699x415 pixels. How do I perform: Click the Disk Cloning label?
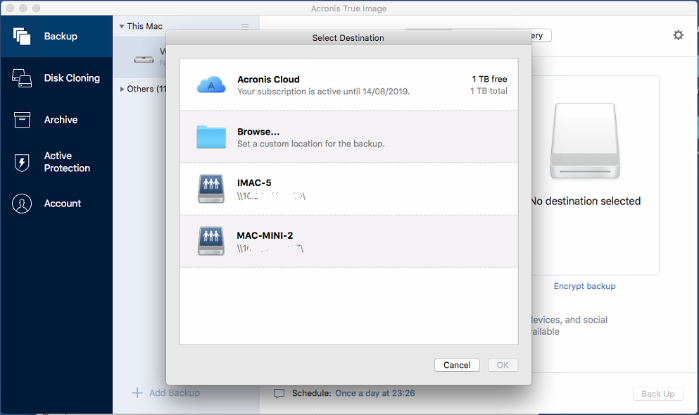point(72,78)
